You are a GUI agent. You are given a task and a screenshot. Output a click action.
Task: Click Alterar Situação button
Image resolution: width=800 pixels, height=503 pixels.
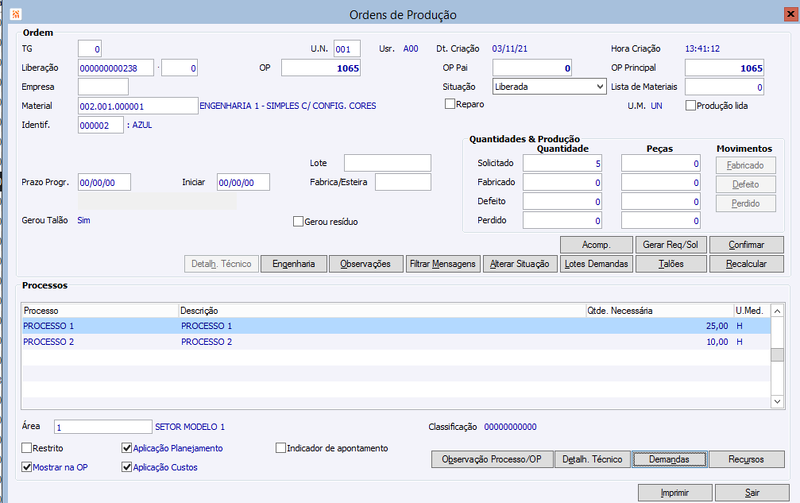520,264
